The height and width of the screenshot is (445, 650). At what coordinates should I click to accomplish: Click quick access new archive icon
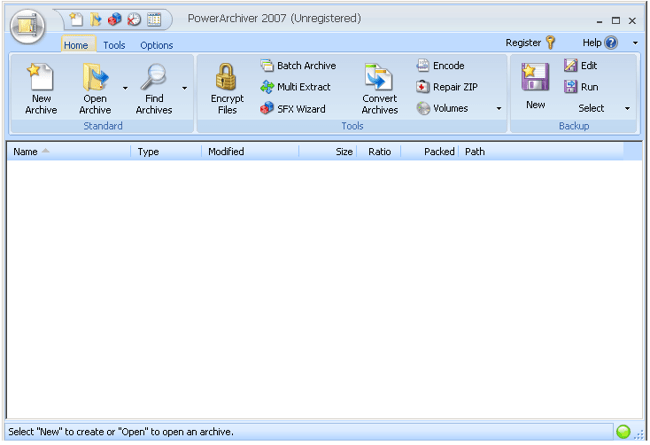(x=76, y=19)
